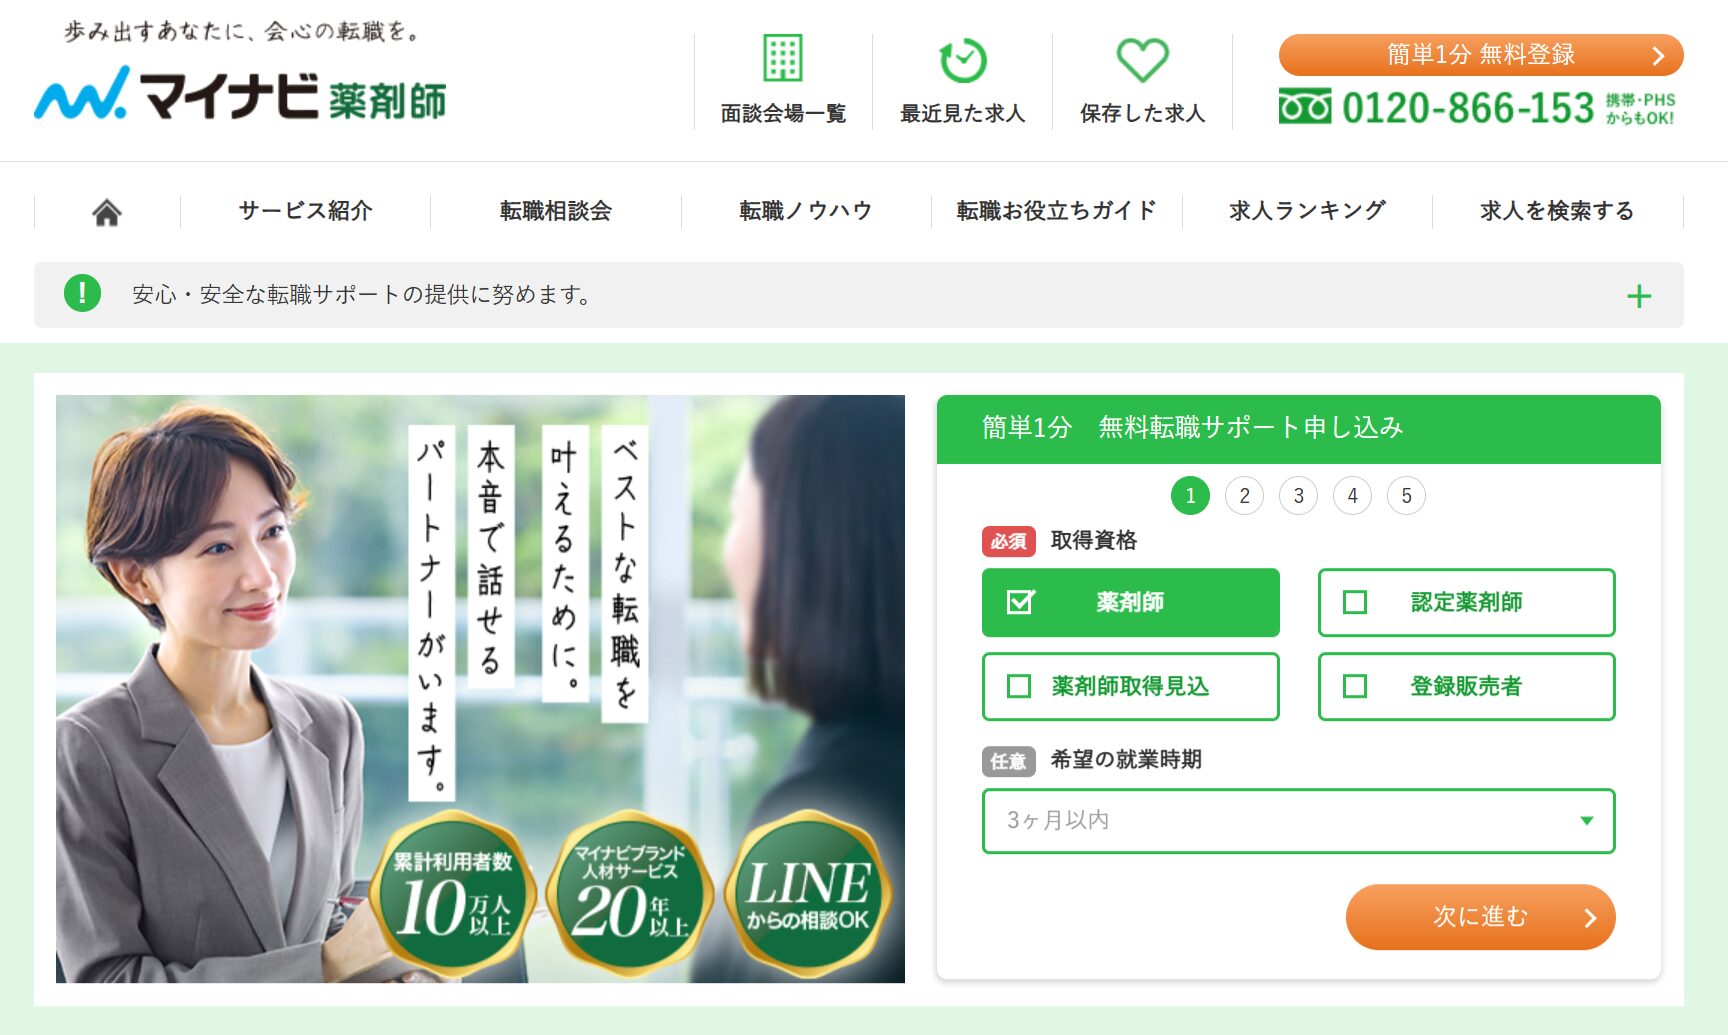Expand the 安心・安全 notice with plus
This screenshot has width=1728, height=1035.
click(1639, 296)
